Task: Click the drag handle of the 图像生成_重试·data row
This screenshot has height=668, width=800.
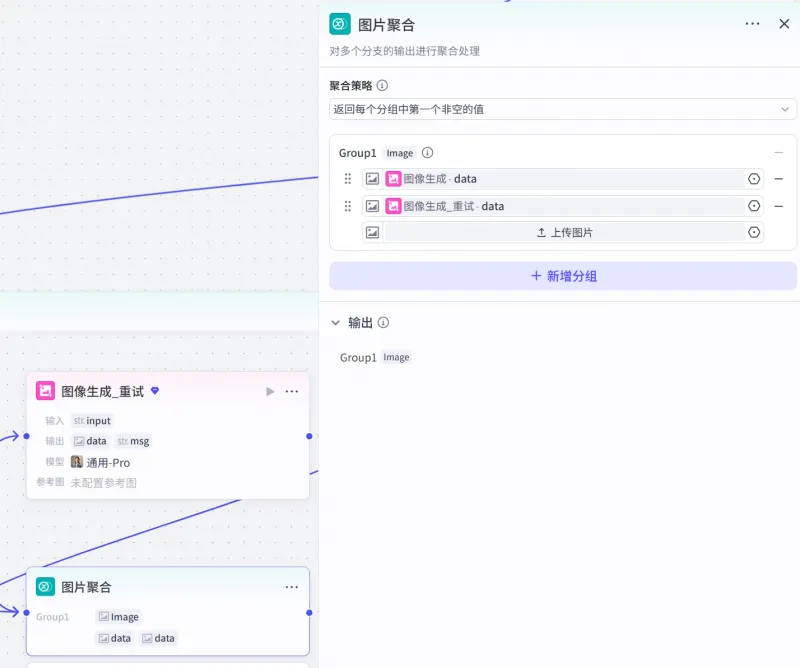Action: 347,206
